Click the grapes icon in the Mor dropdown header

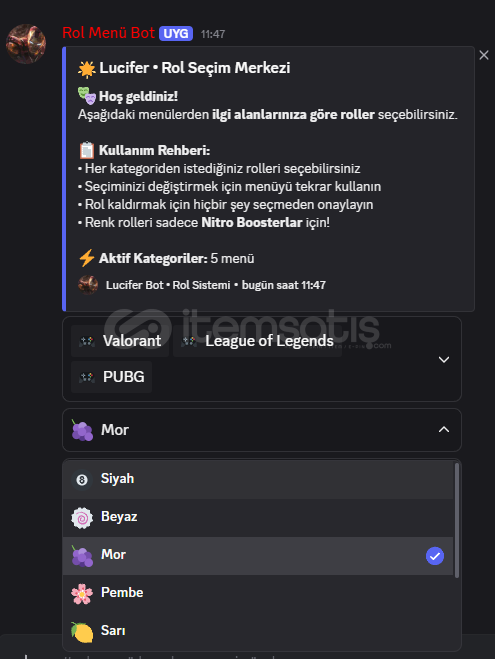point(82,430)
